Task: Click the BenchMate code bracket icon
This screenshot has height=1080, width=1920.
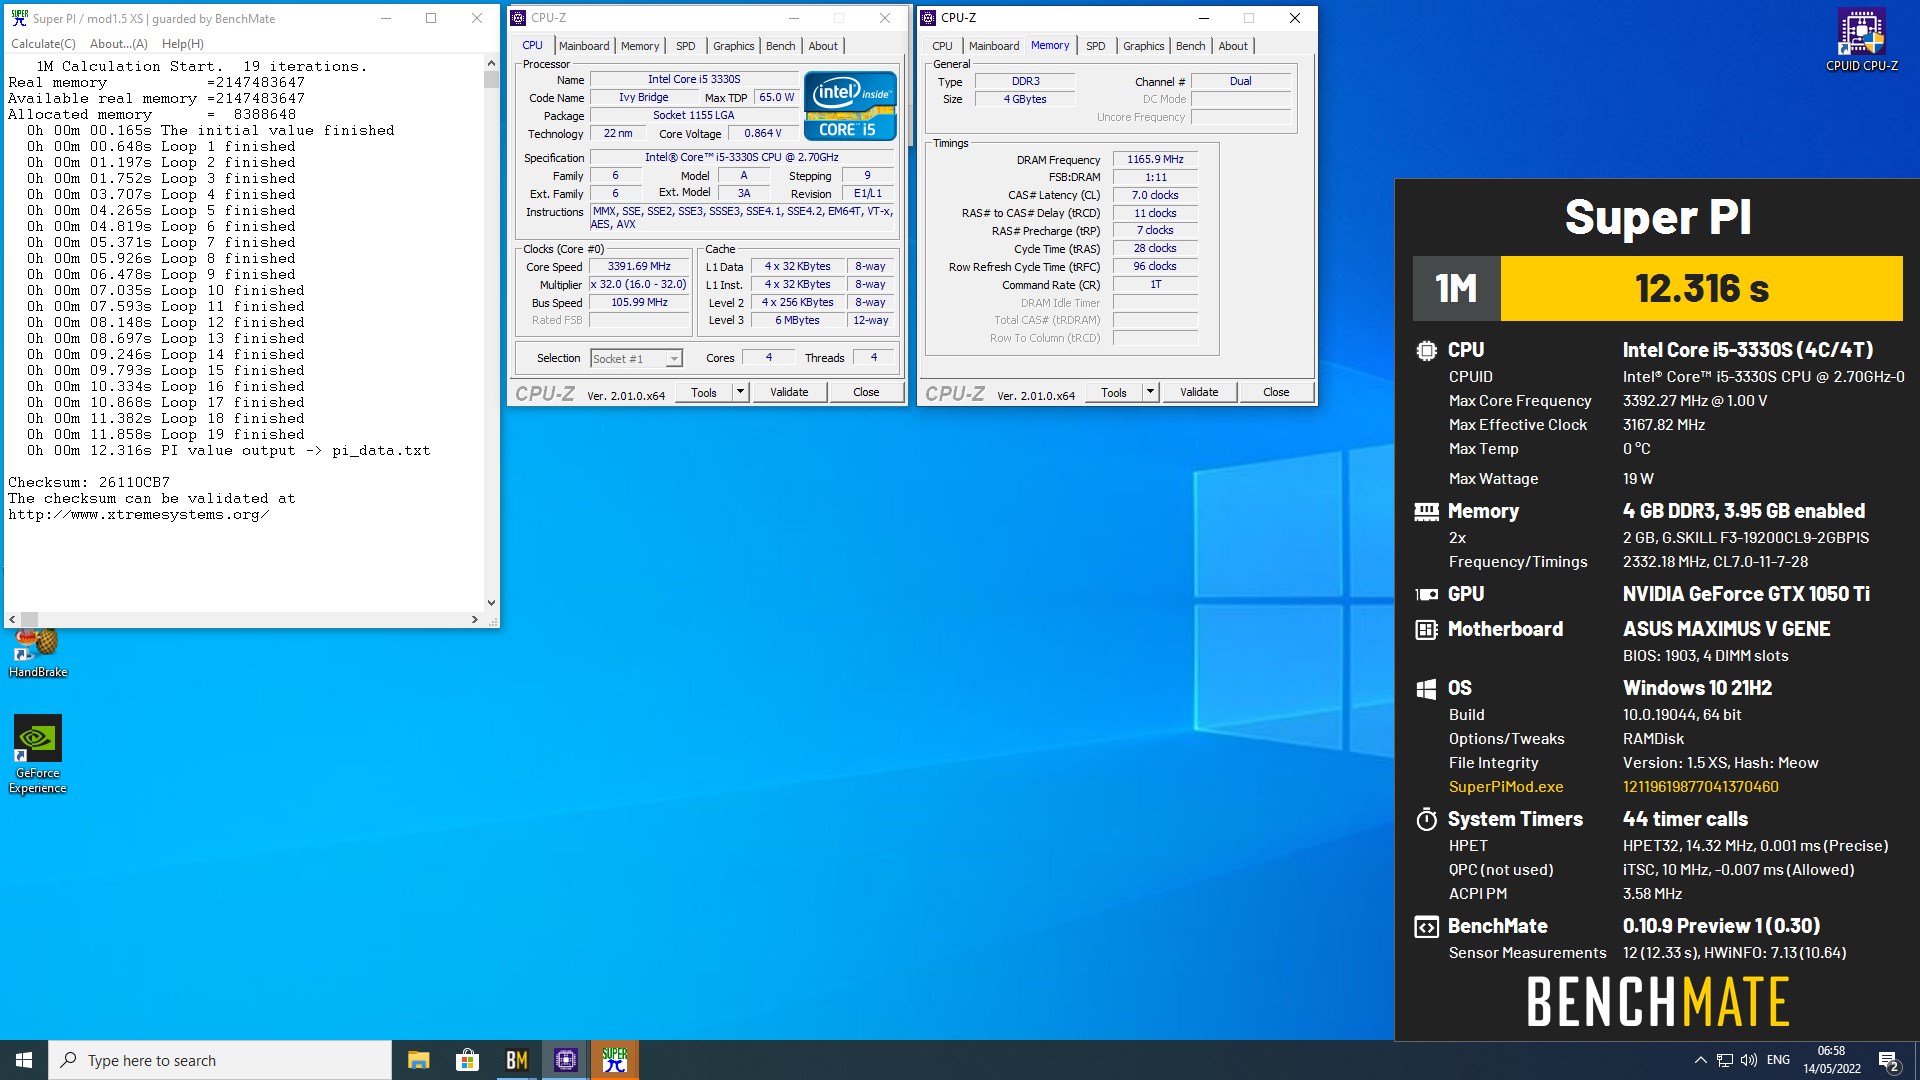Action: 1426,927
